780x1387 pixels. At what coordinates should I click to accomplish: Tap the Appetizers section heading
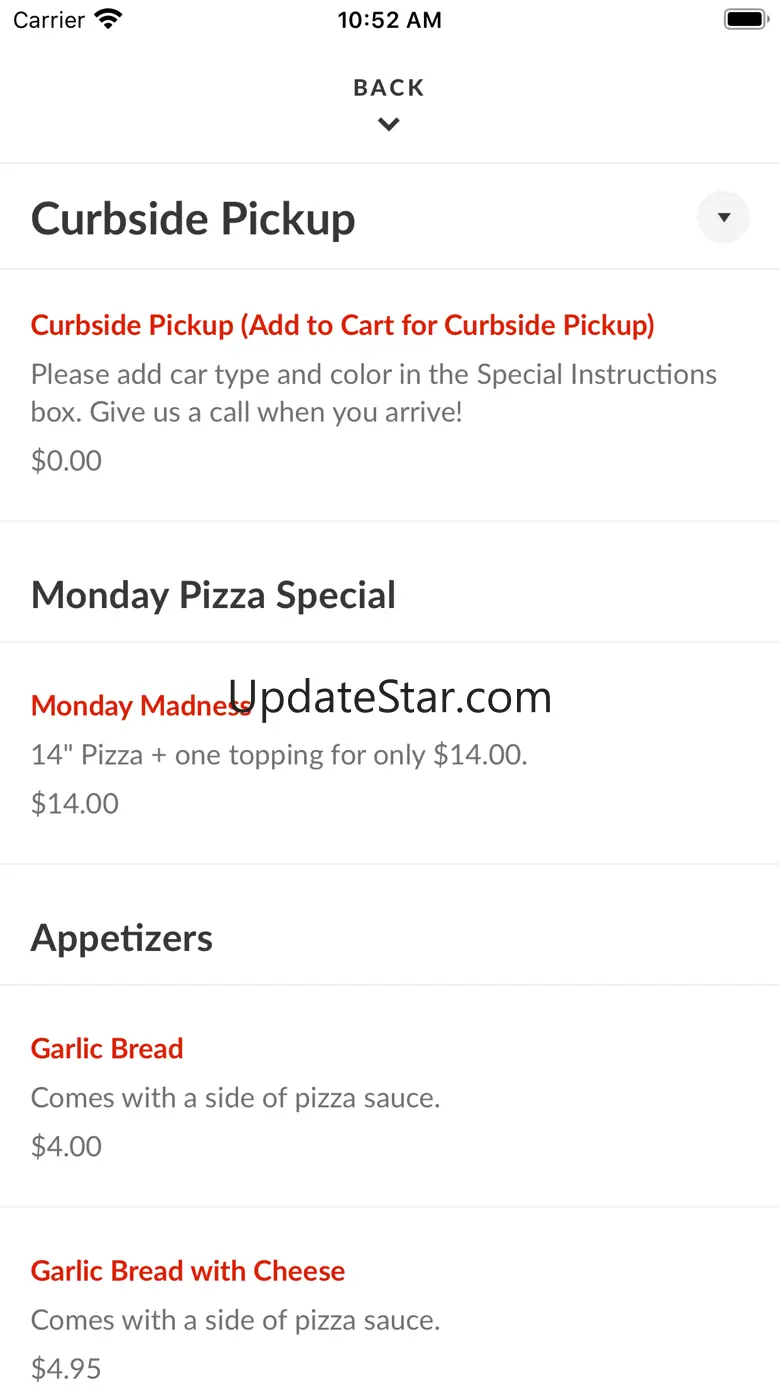click(122, 938)
